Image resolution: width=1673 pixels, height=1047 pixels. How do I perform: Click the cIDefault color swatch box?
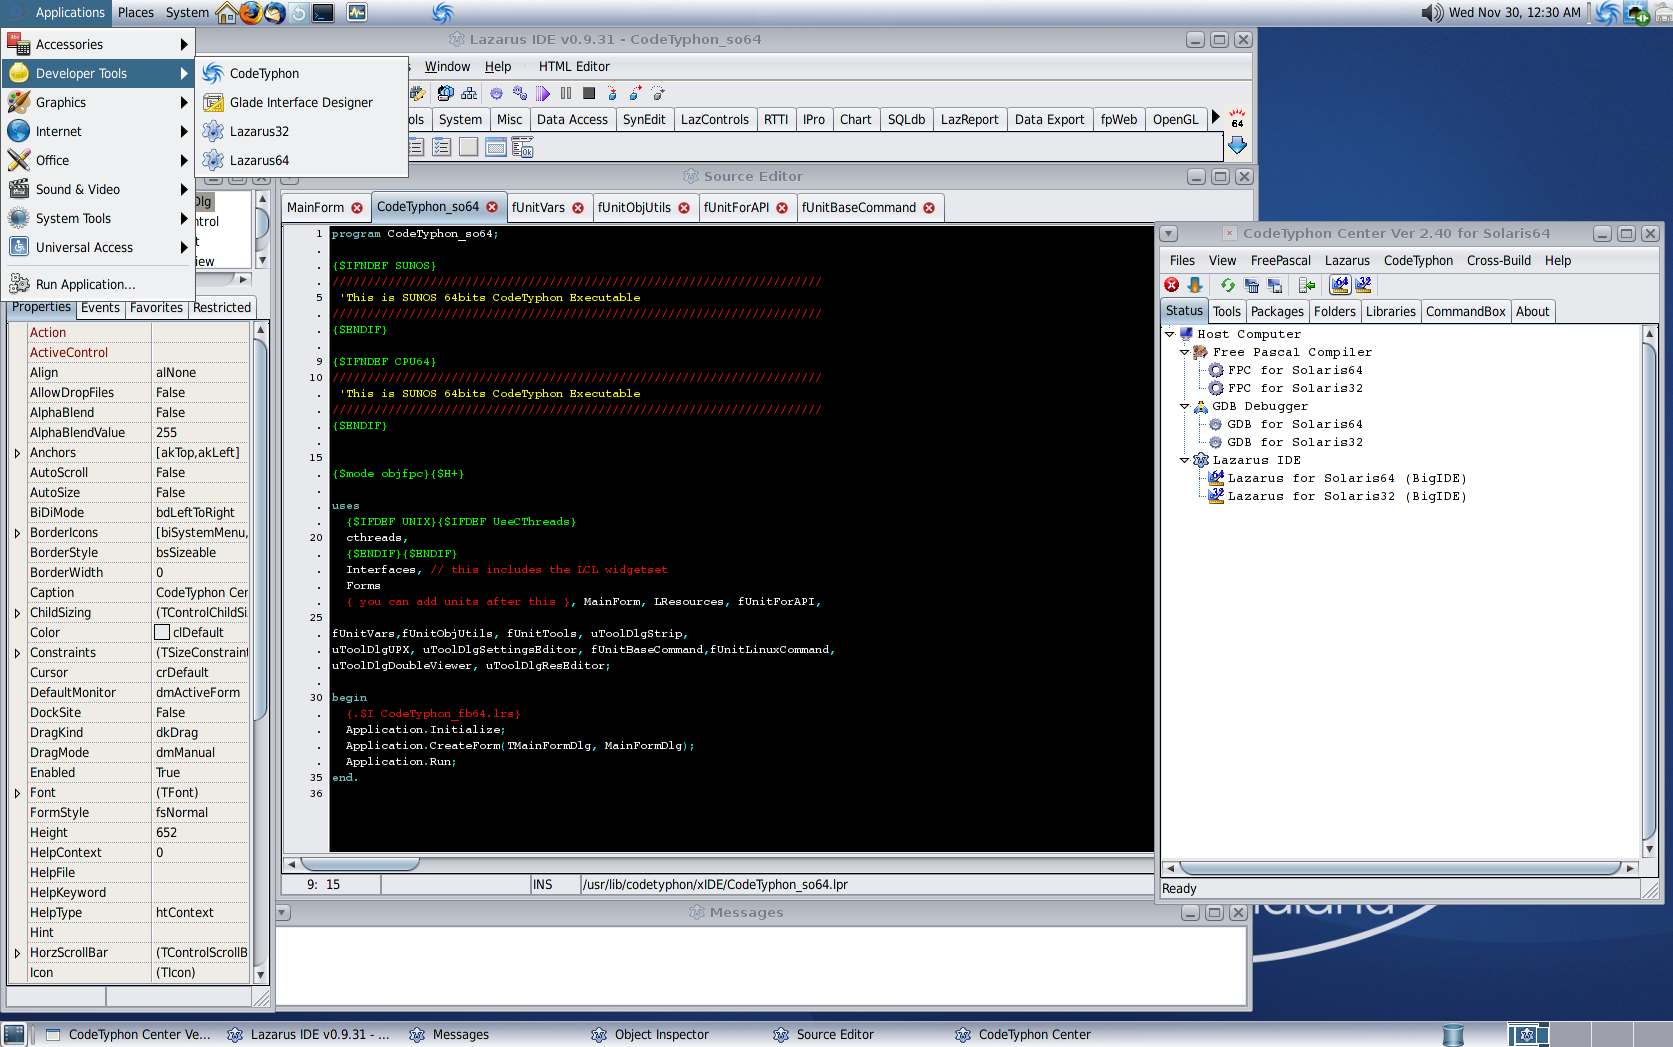(x=162, y=632)
